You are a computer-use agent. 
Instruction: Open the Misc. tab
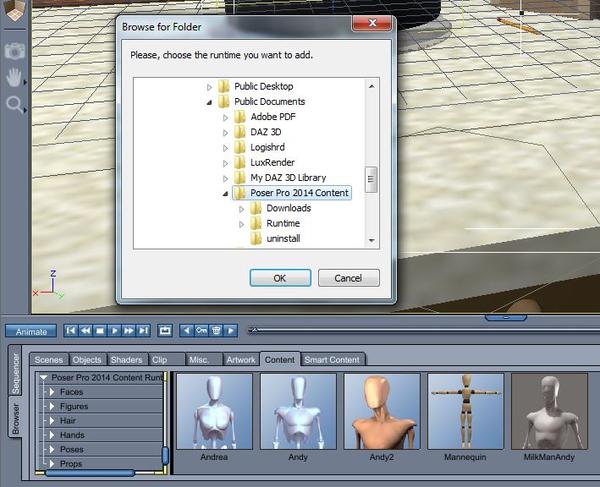[x=203, y=360]
